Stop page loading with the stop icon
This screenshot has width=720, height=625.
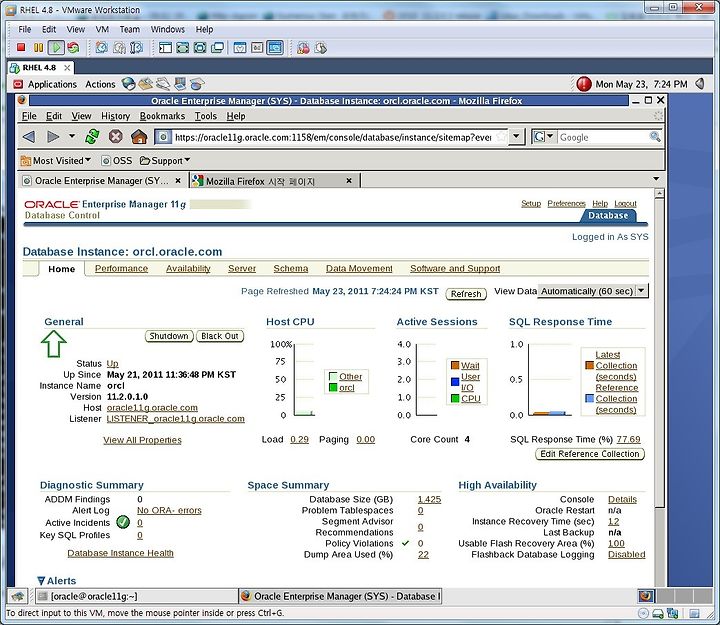click(x=116, y=136)
